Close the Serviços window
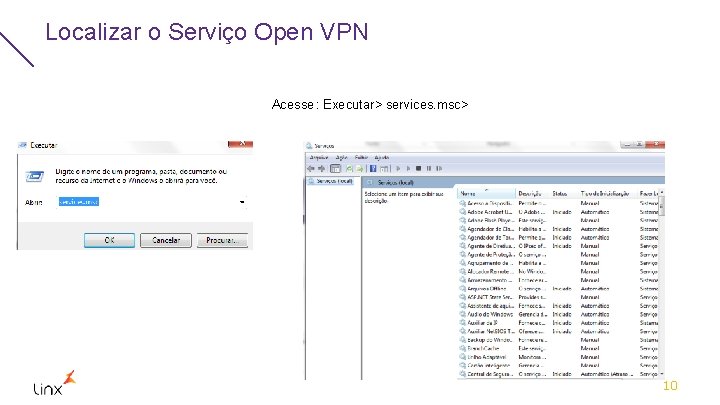Viewport: 720px width, 405px height. click(x=655, y=144)
